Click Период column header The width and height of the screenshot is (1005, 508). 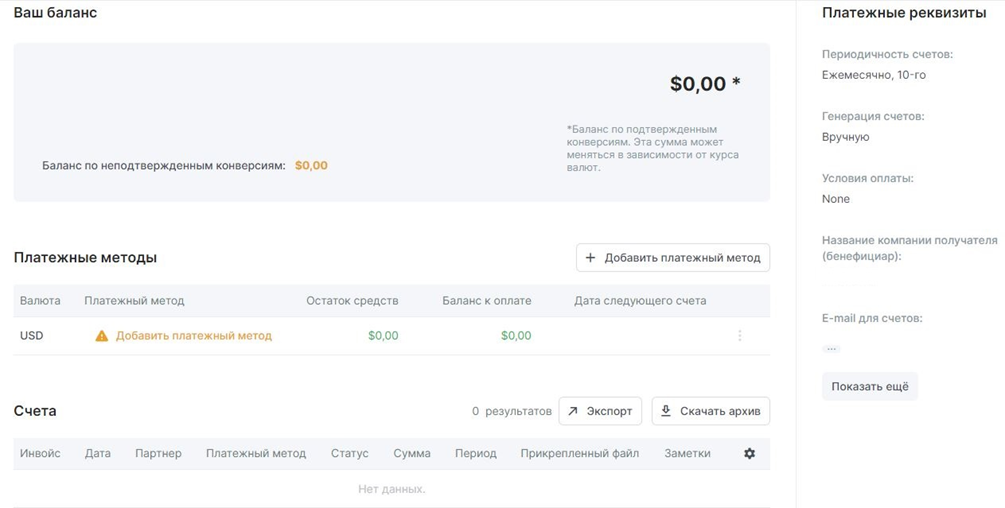pos(476,454)
